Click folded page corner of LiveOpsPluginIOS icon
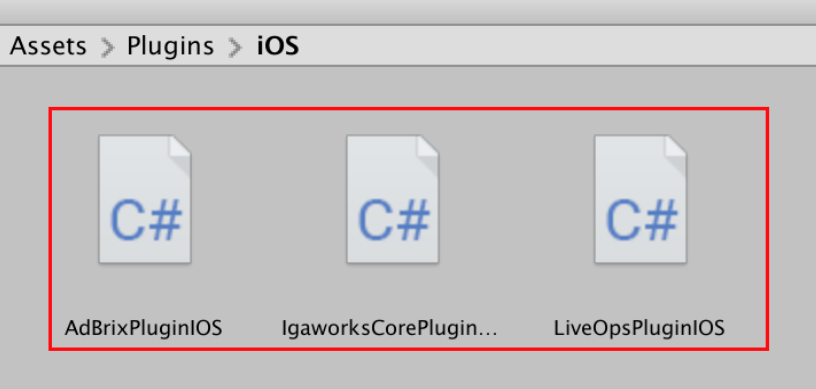816x389 pixels. (676, 147)
